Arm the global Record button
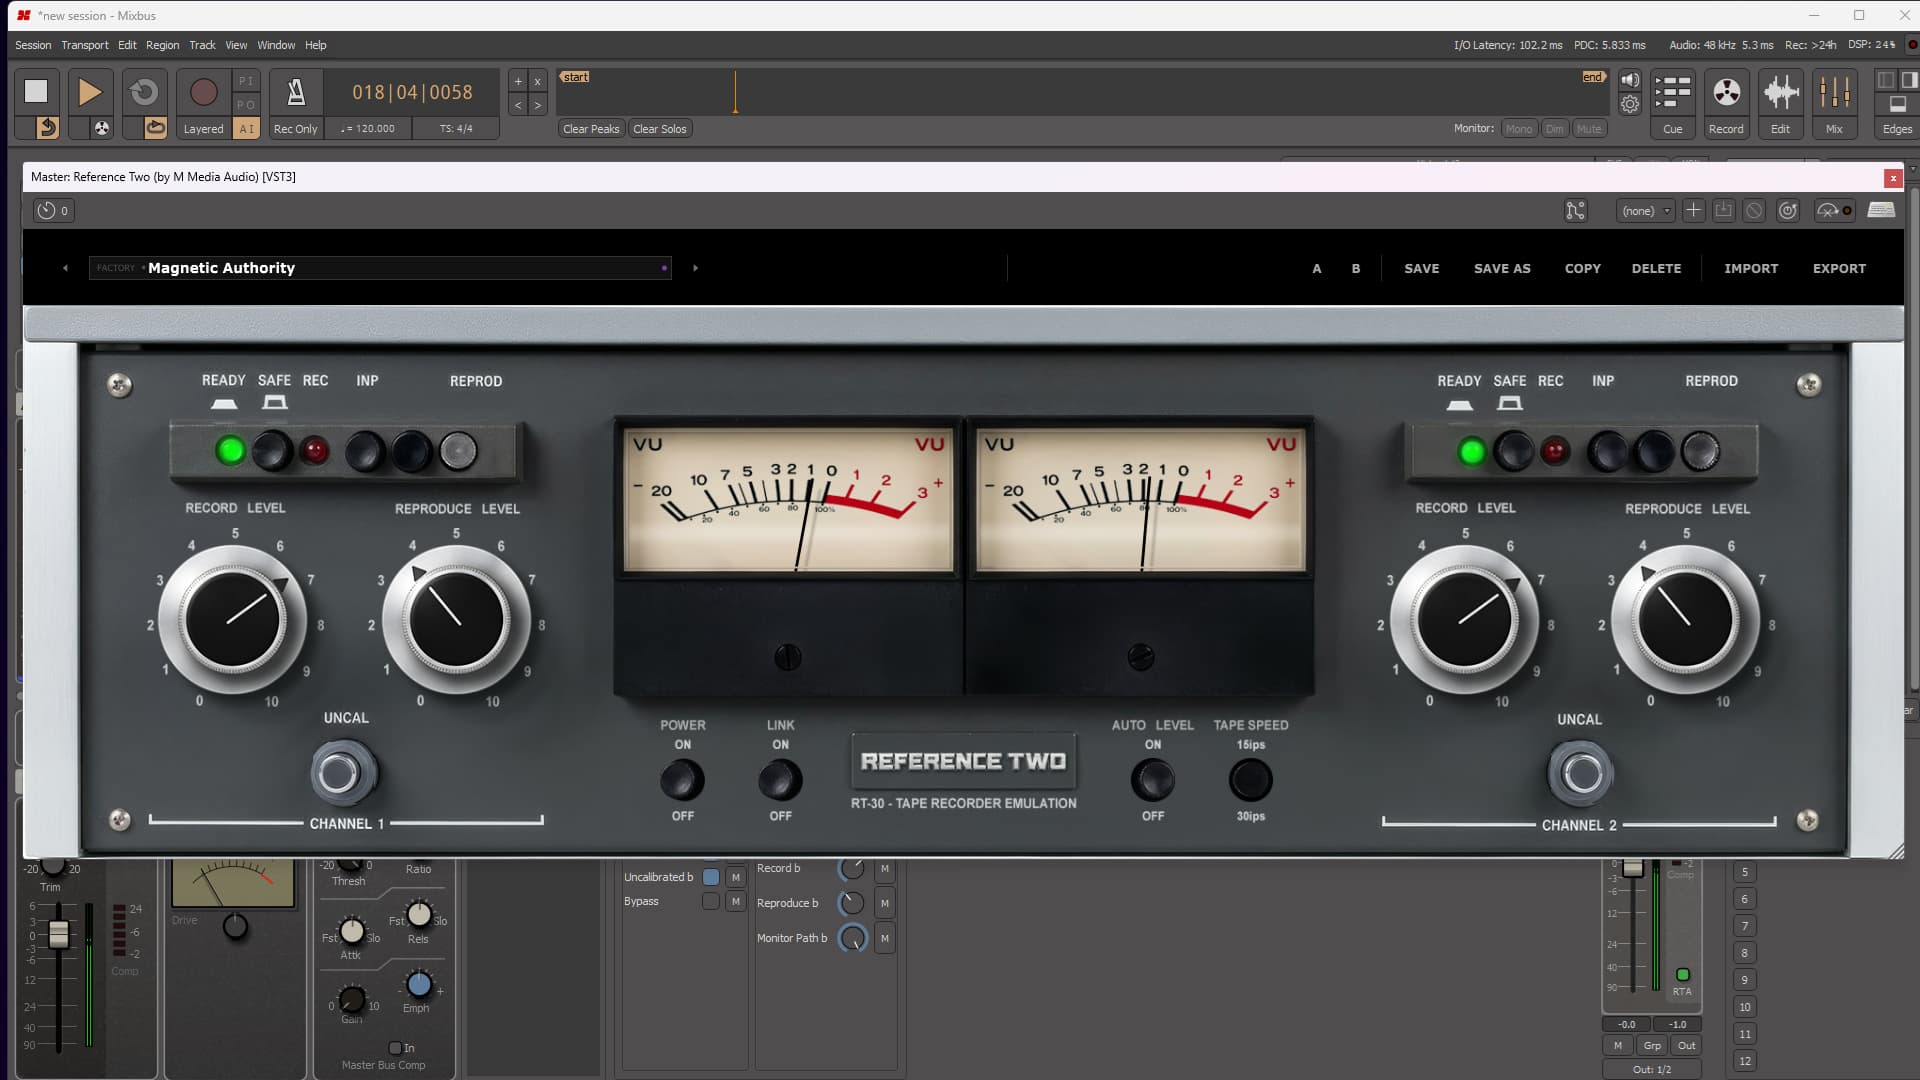Image resolution: width=1920 pixels, height=1080 pixels. coord(203,92)
